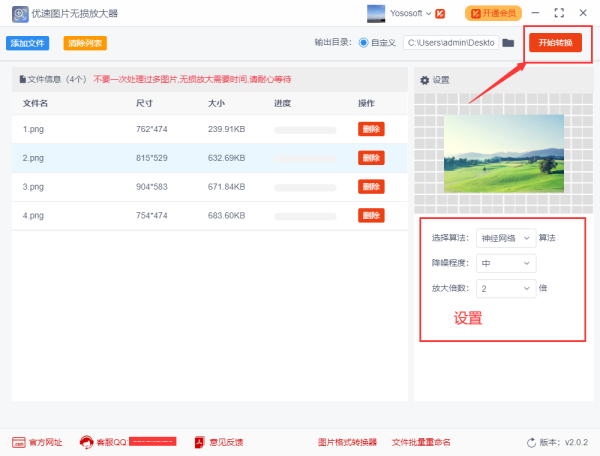
Task: Click the 添加文件 add file button
Action: click(x=28, y=43)
